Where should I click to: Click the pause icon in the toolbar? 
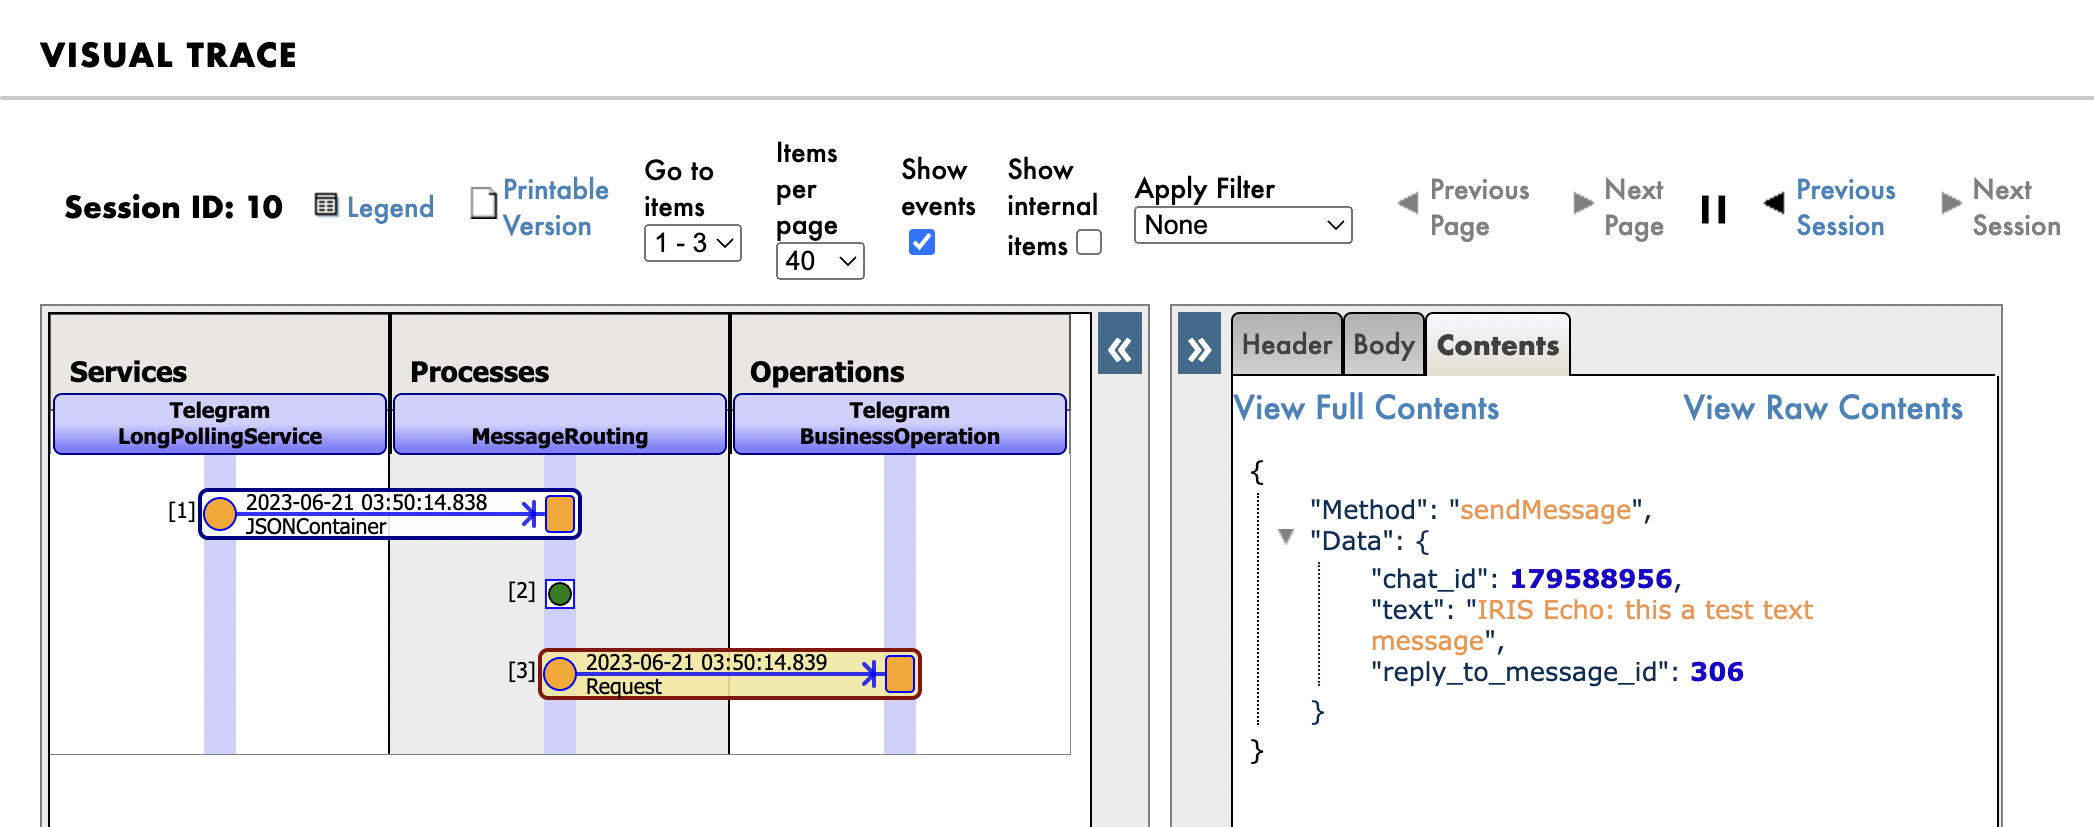point(1713,209)
